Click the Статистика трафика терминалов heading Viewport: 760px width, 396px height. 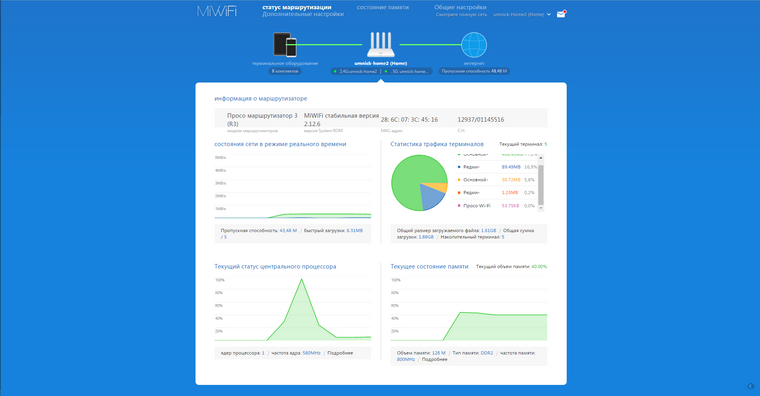[437, 144]
